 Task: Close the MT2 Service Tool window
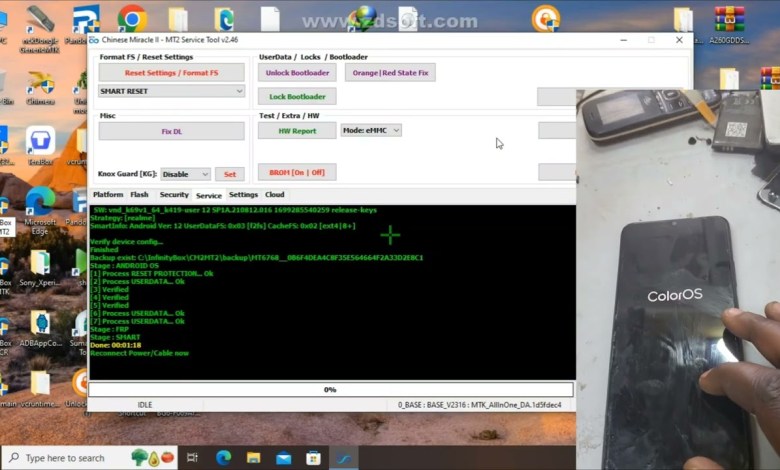point(679,40)
